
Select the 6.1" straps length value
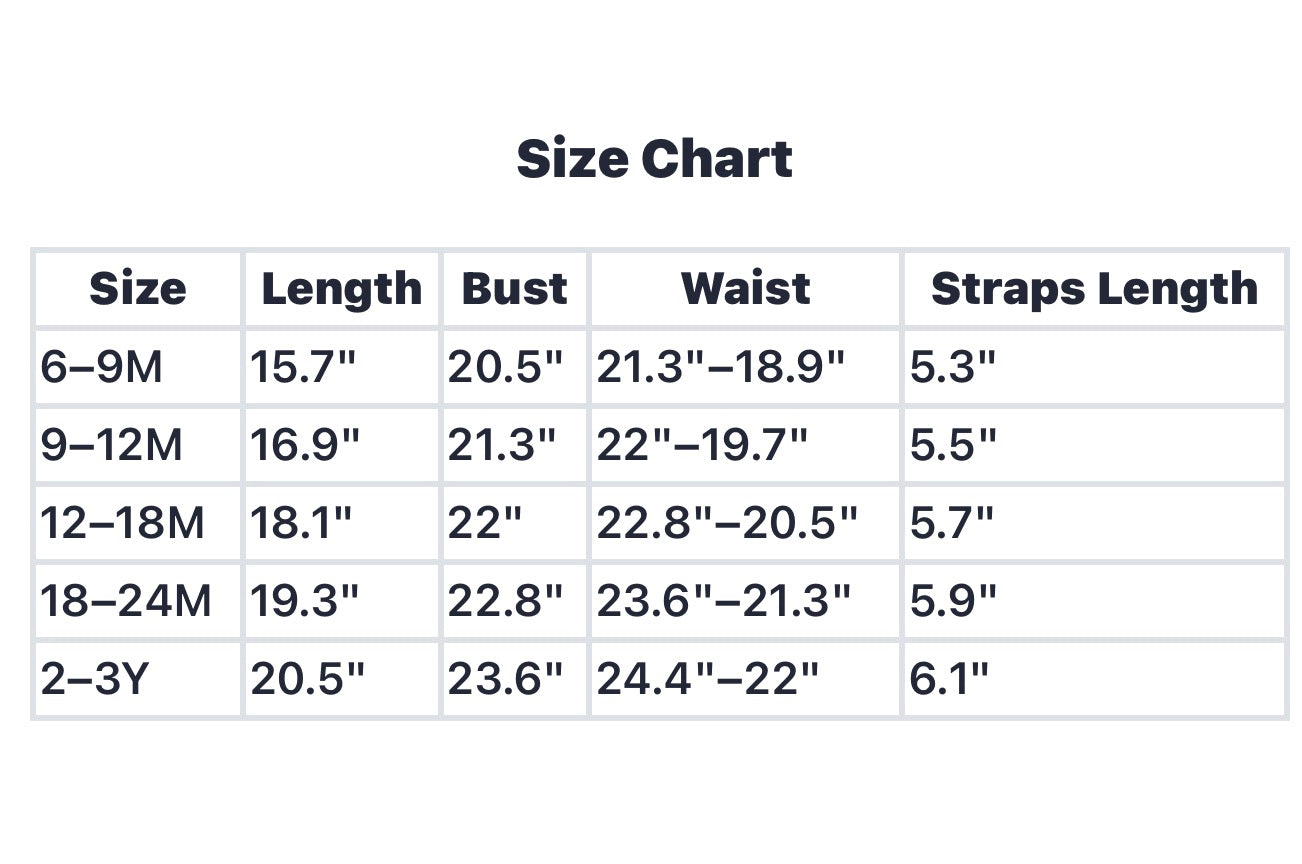click(x=949, y=679)
